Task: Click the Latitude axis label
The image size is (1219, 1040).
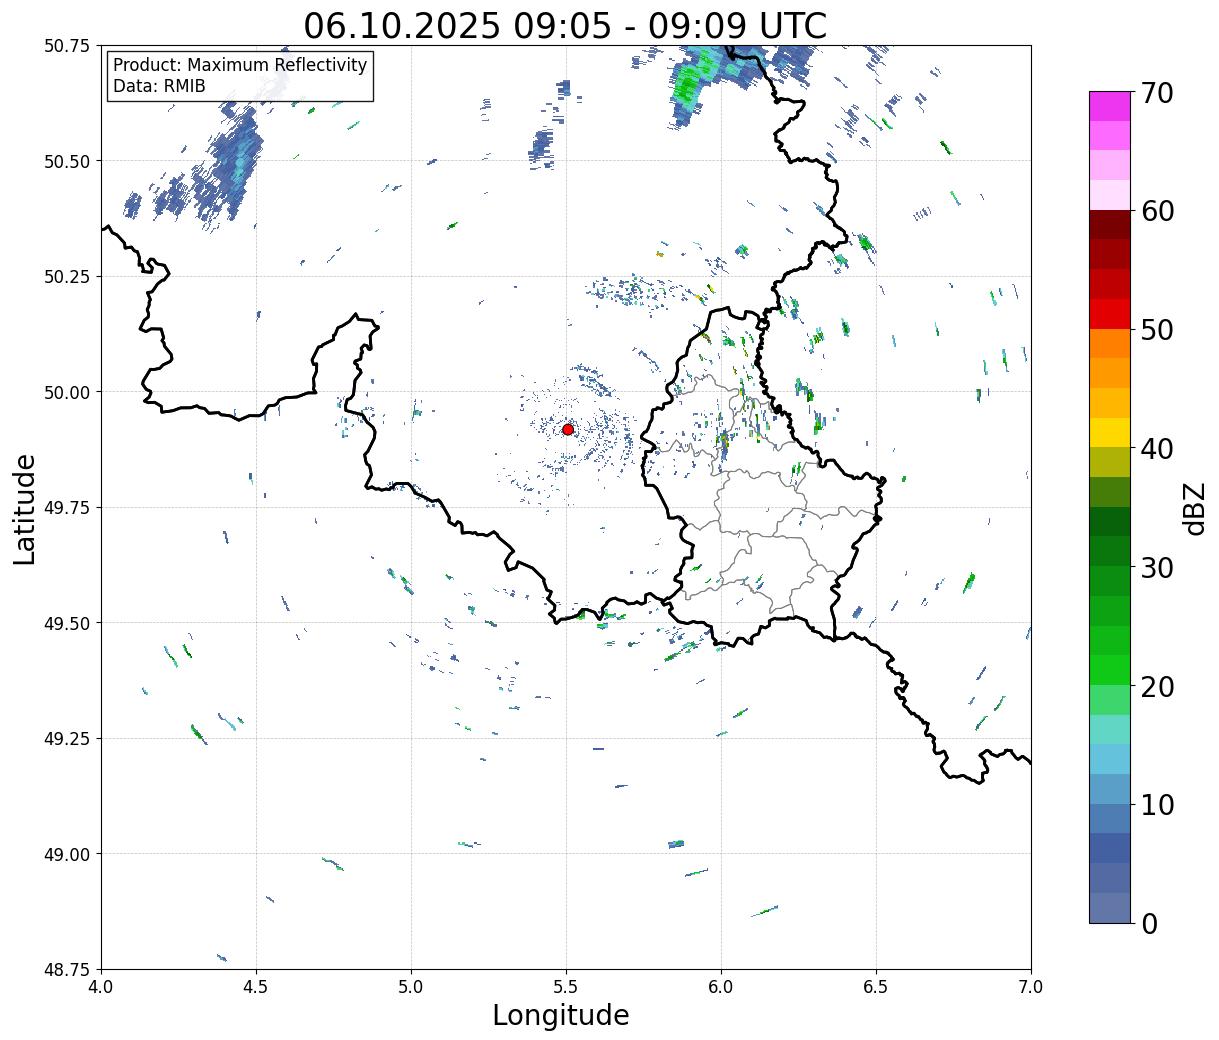Action: [25, 509]
